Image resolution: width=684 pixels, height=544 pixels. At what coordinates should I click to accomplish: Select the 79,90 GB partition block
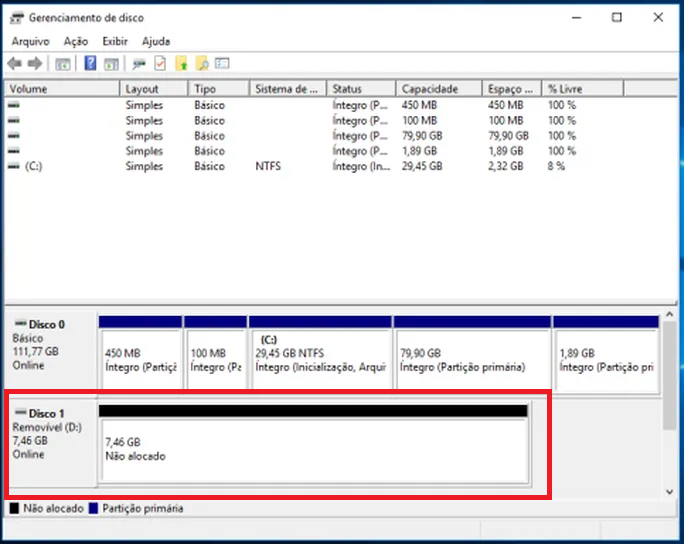472,352
